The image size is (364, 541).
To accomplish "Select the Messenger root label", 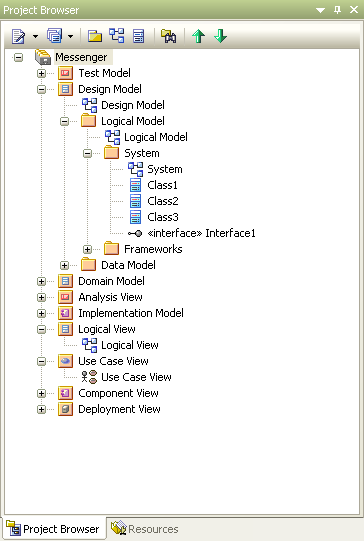I will point(81,57).
